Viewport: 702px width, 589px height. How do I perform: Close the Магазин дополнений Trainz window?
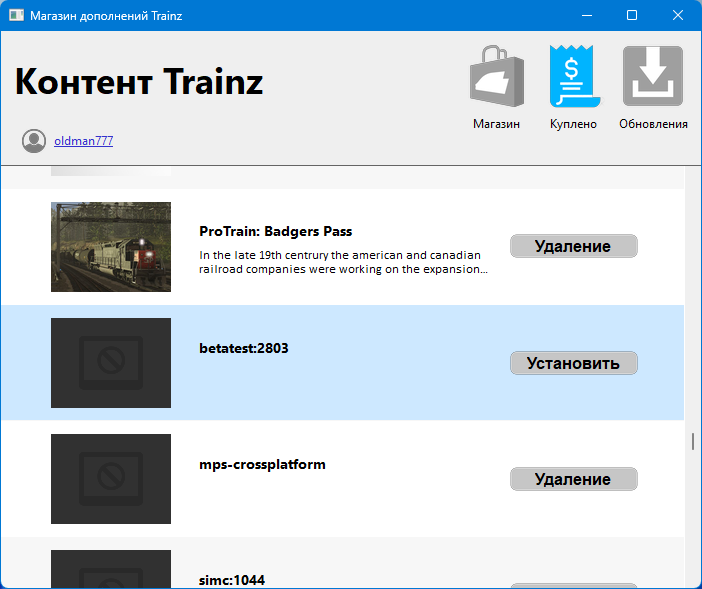(678, 15)
